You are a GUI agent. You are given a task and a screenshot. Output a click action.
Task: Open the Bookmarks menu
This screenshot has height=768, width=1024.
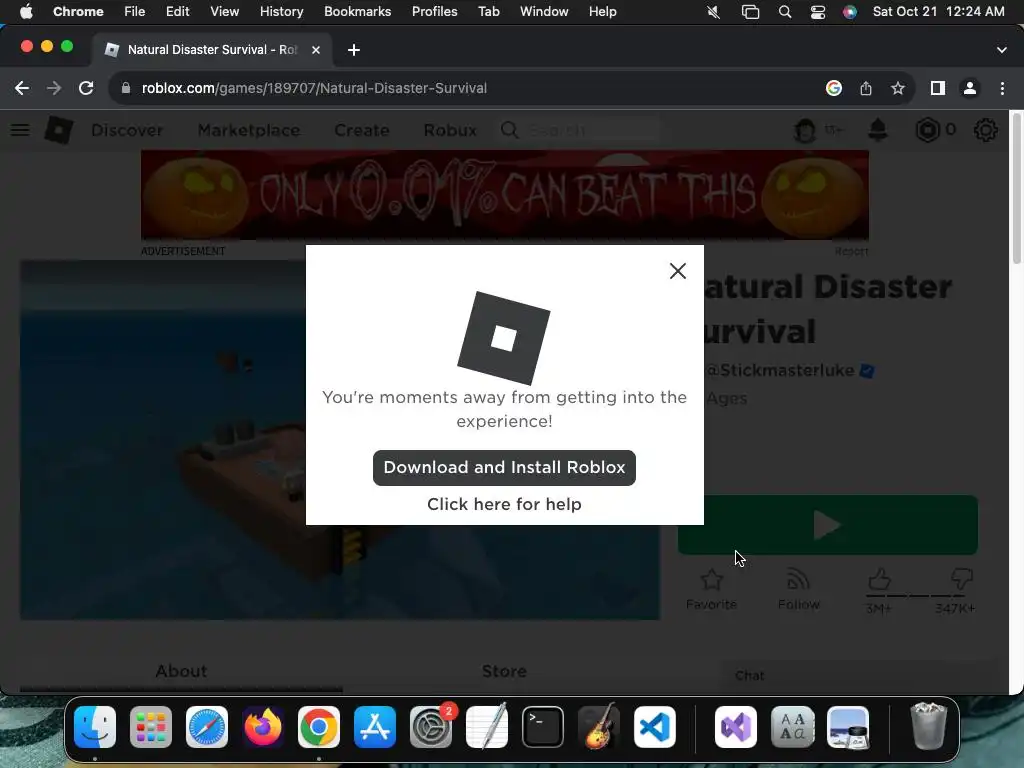[357, 12]
